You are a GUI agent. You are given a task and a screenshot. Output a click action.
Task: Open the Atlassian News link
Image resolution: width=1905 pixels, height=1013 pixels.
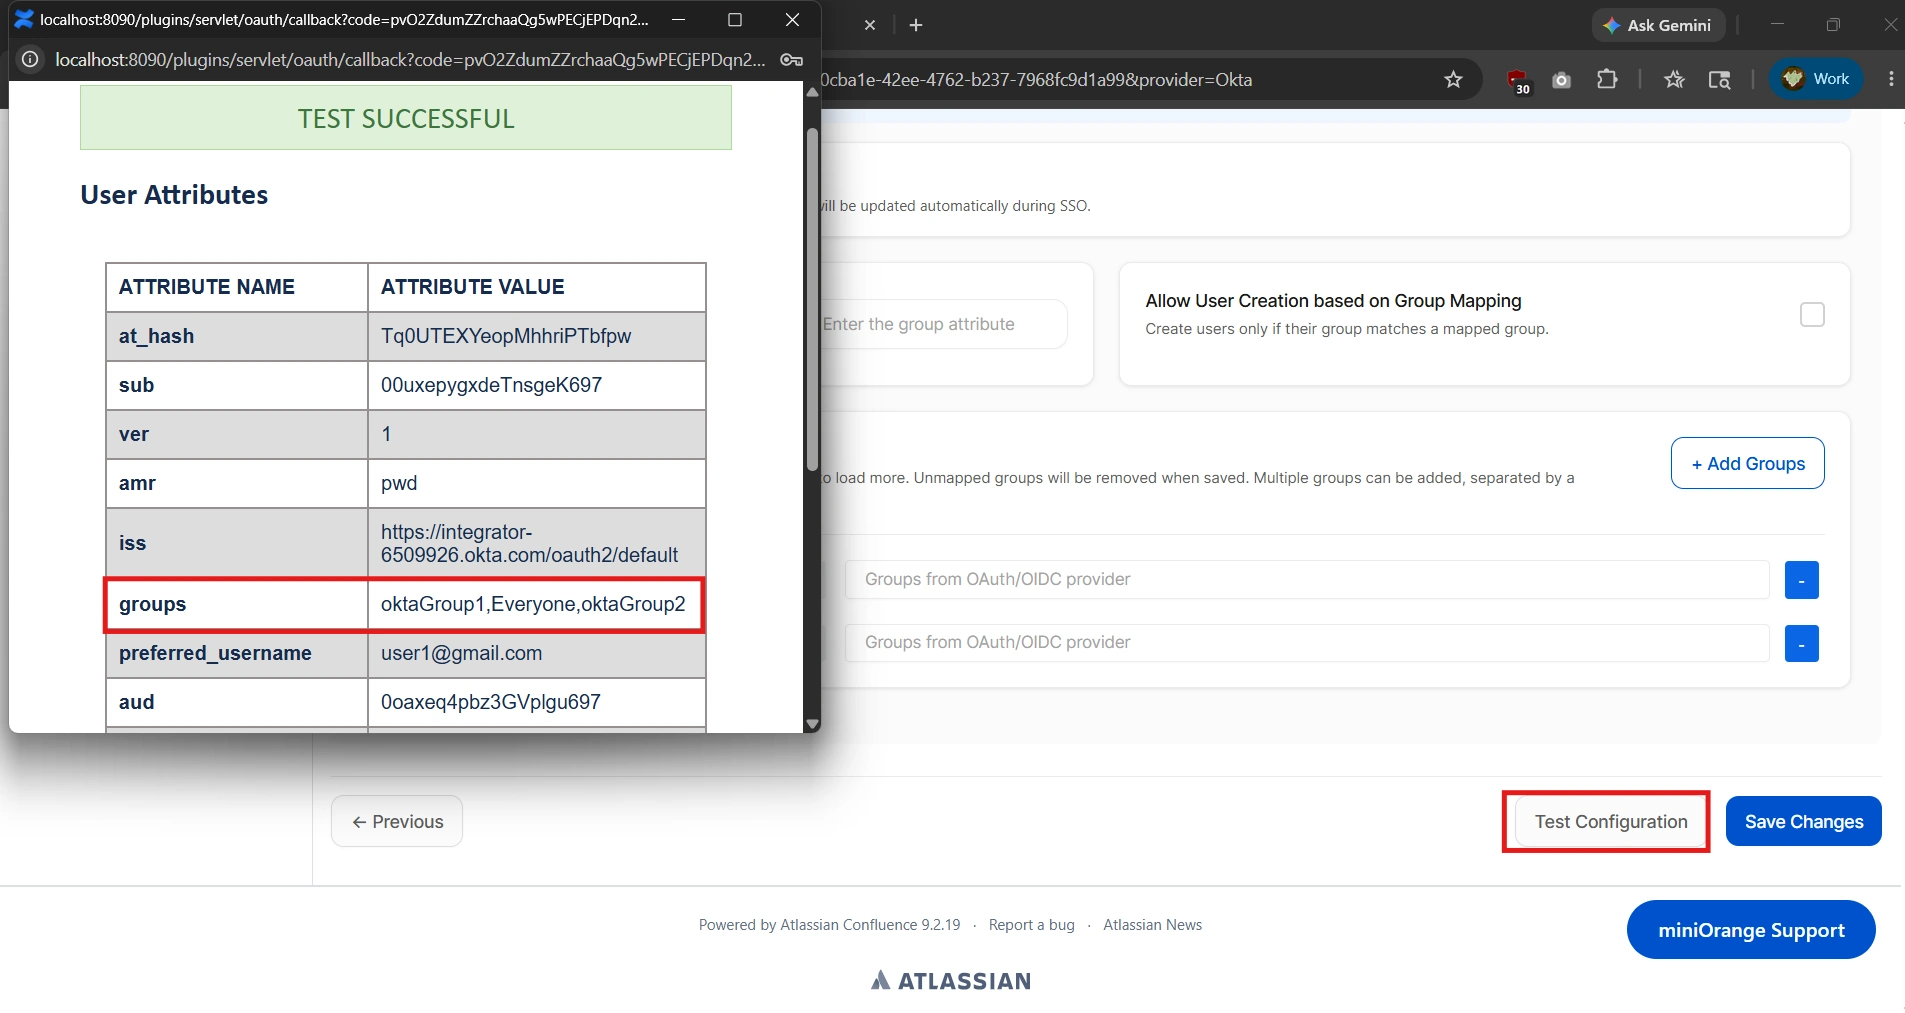(x=1152, y=925)
